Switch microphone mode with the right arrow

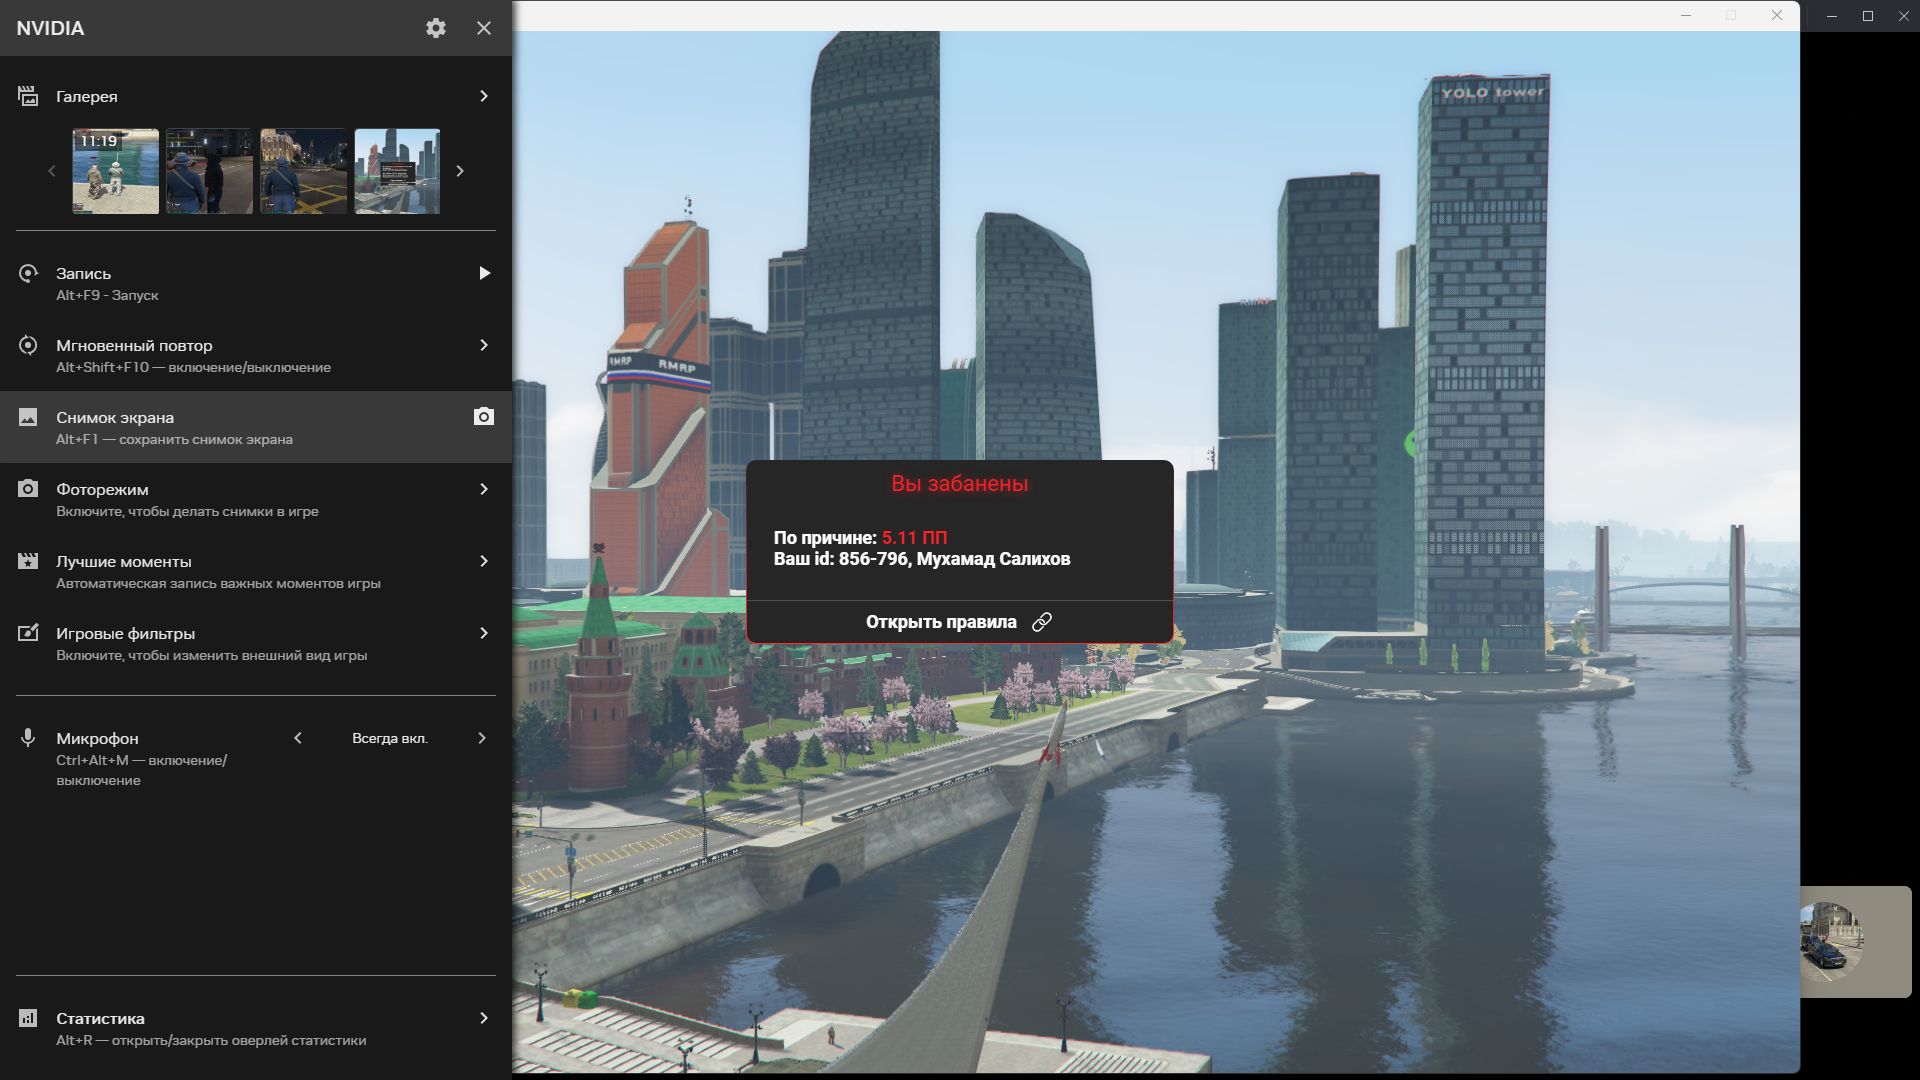[x=482, y=738]
